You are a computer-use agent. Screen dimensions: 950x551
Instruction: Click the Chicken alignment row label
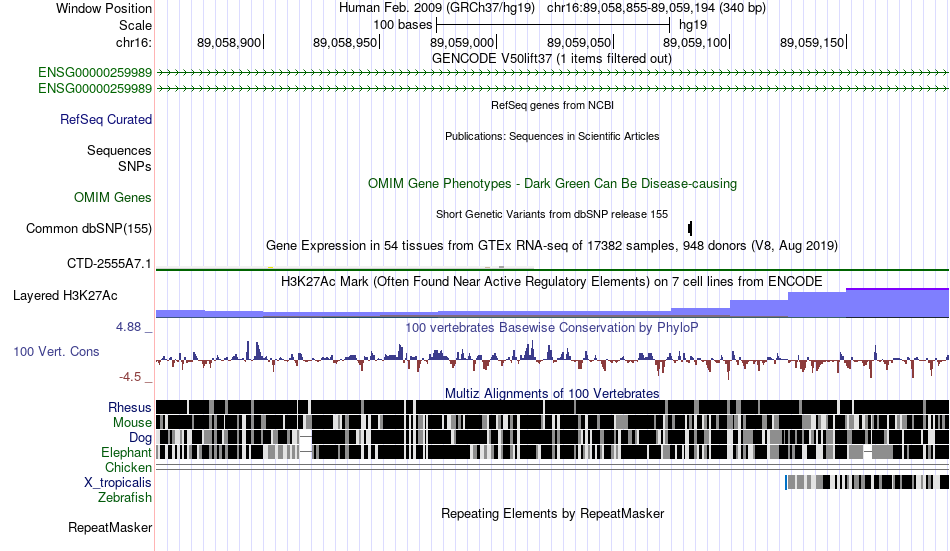[128, 467]
